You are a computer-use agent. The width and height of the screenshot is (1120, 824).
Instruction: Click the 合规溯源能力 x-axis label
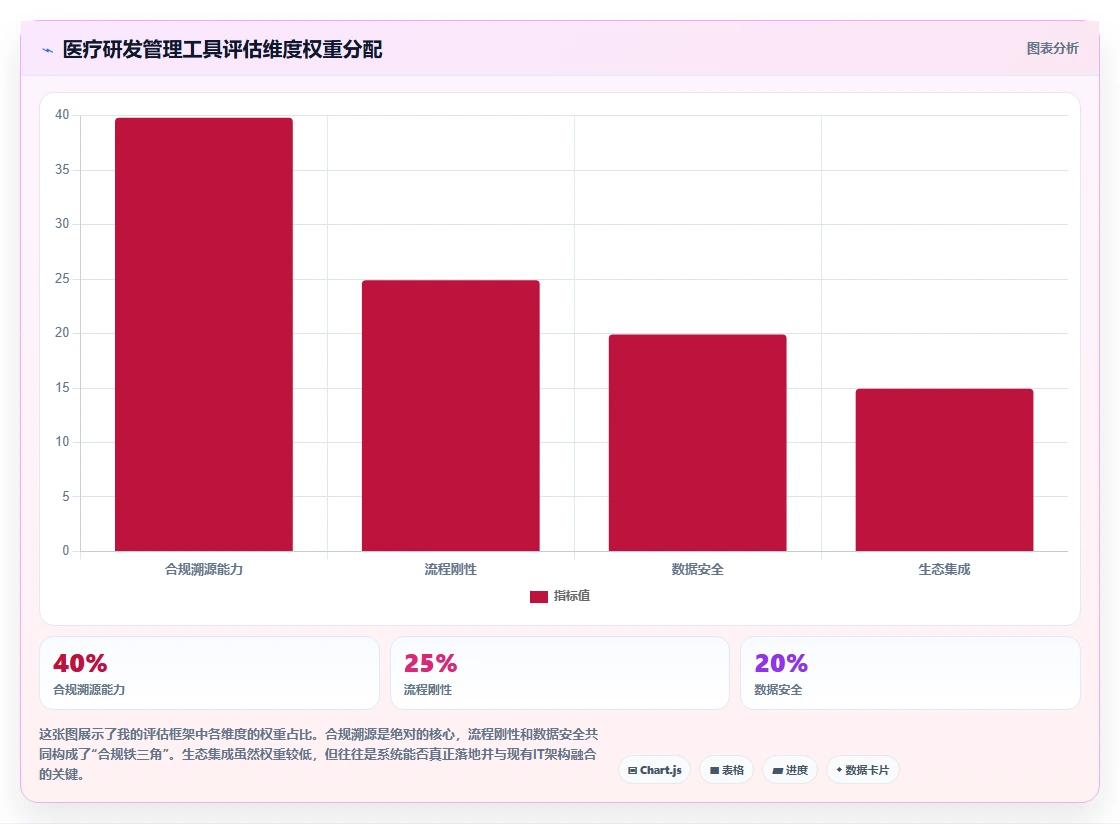click(204, 569)
